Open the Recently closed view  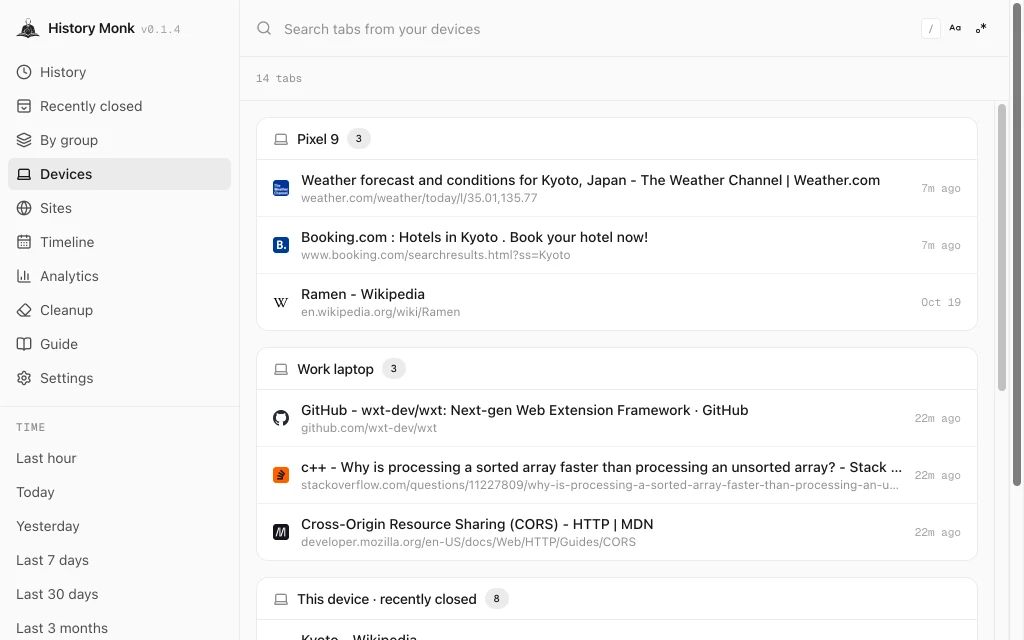(120, 106)
